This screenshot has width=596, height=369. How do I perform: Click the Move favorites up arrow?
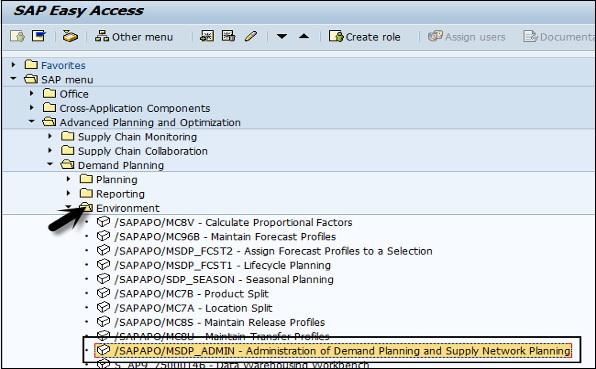tap(304, 36)
